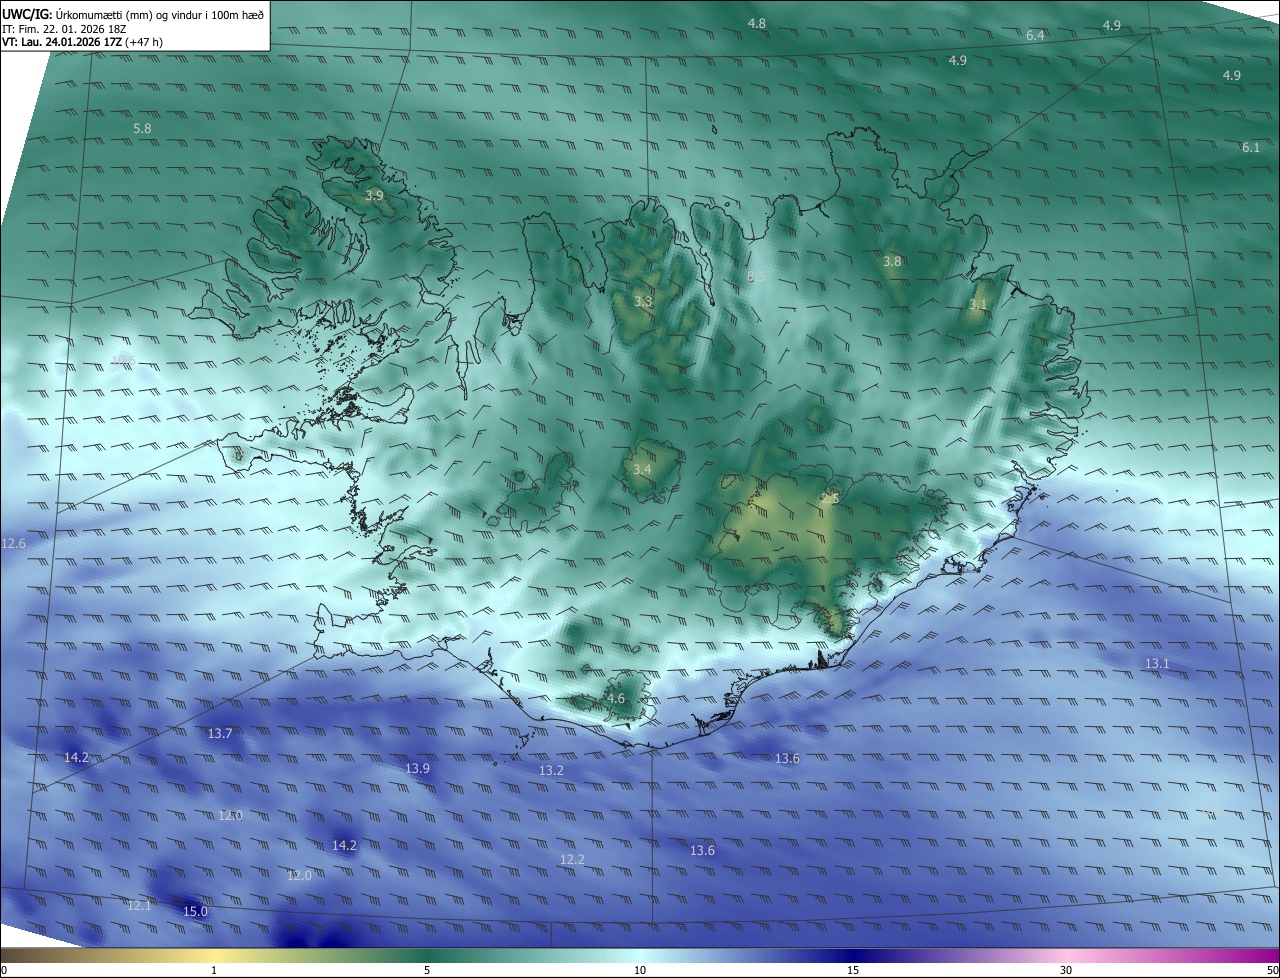Click the 3.3 value in north Iceland
Viewport: 1280px width, 978px height.
(643, 300)
